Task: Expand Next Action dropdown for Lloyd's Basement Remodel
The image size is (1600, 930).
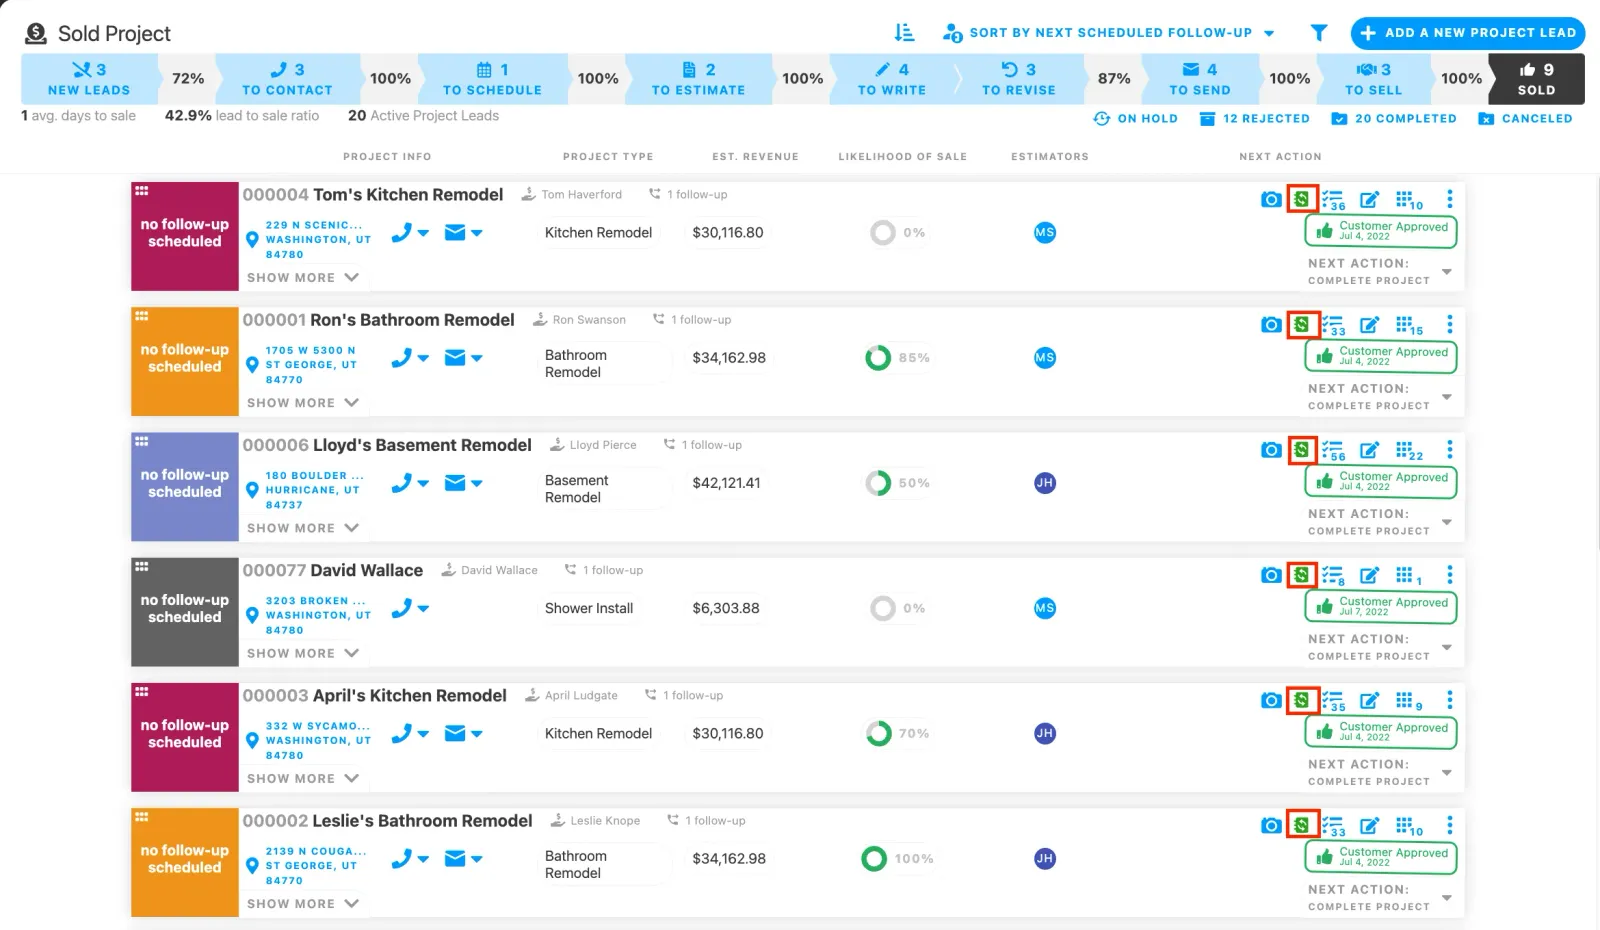Action: click(x=1446, y=523)
